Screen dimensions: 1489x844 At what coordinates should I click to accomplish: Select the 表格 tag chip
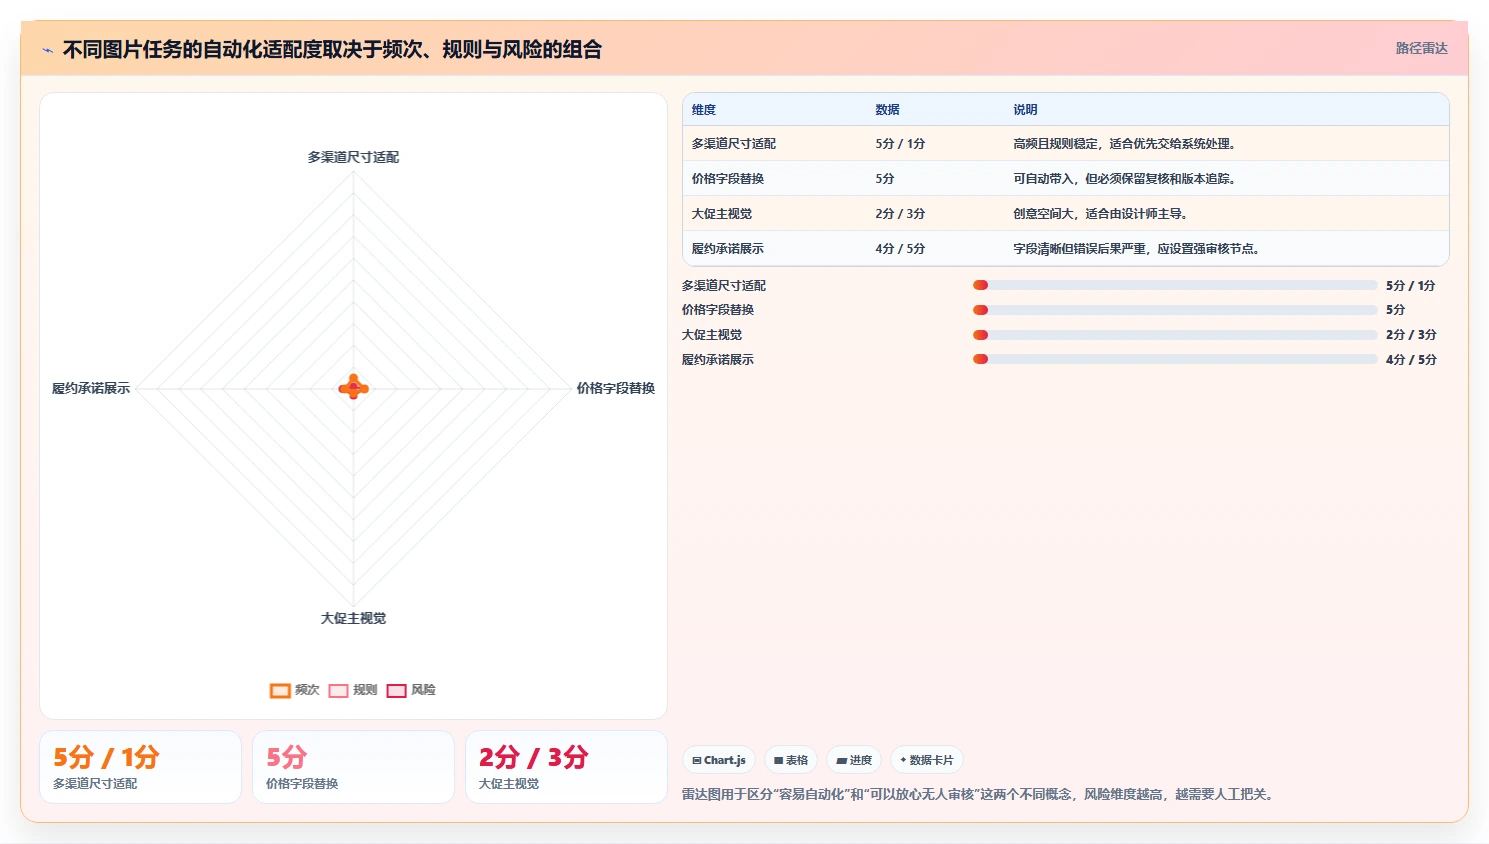791,760
